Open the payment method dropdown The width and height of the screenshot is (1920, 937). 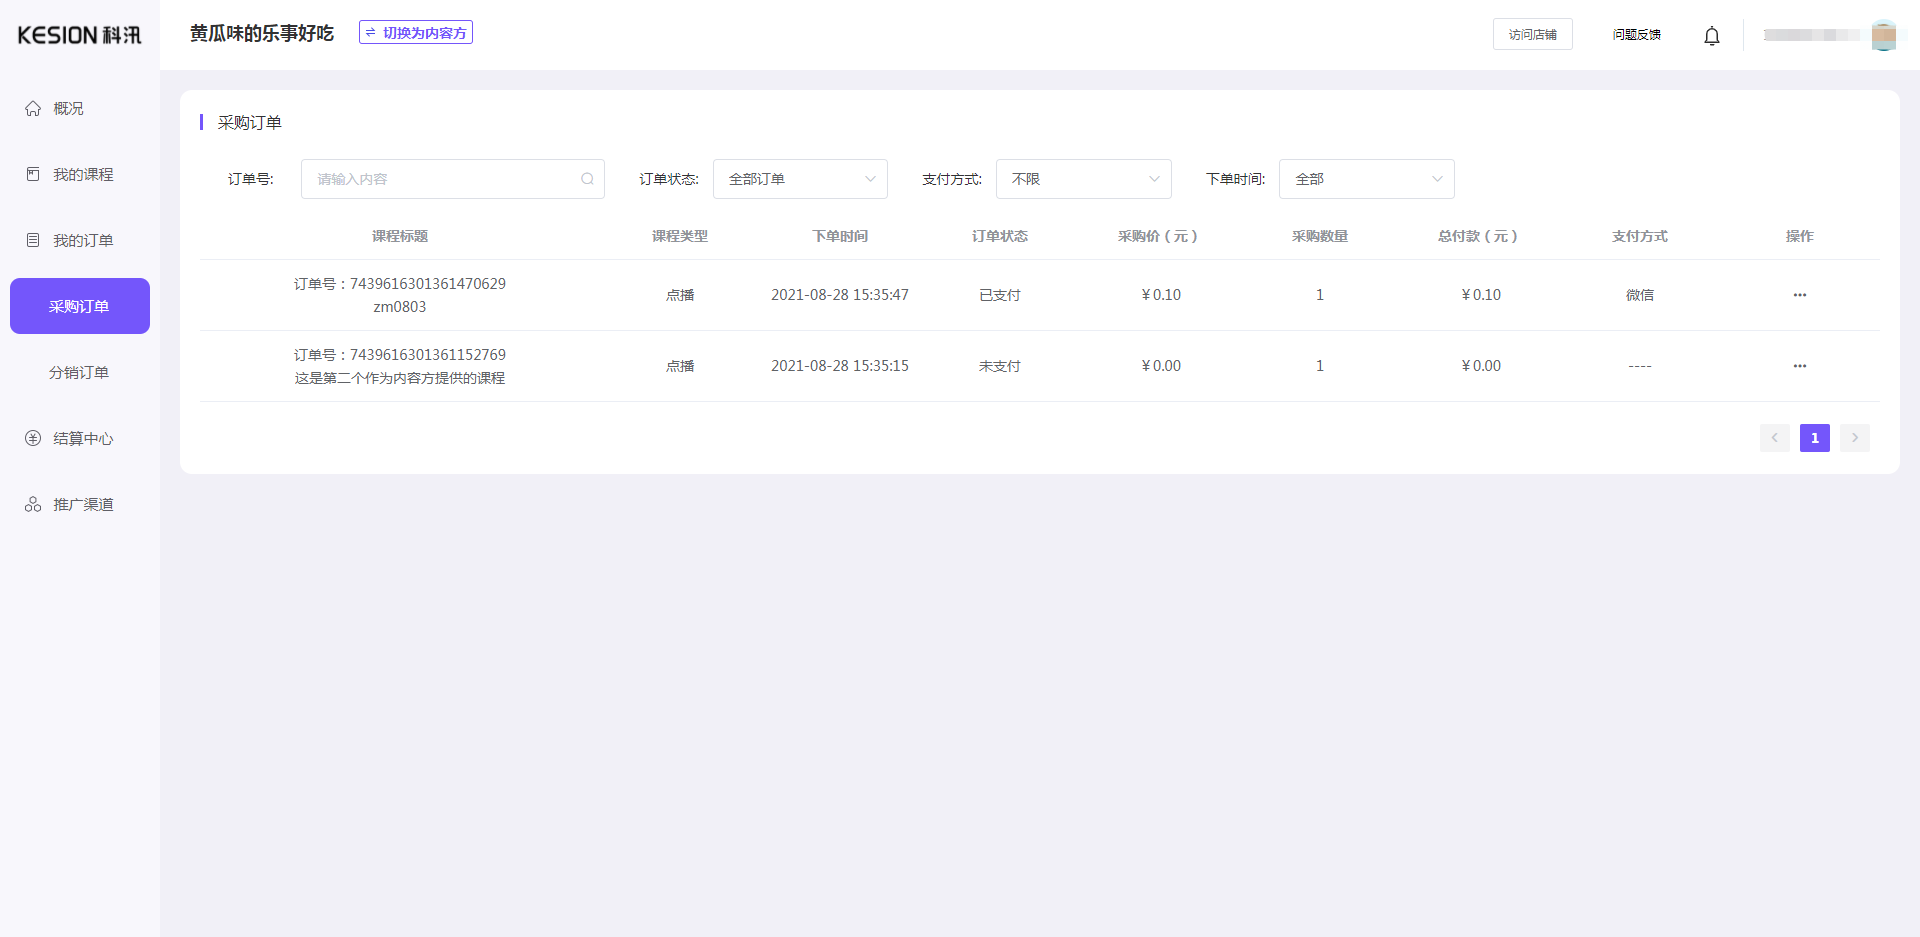1083,179
